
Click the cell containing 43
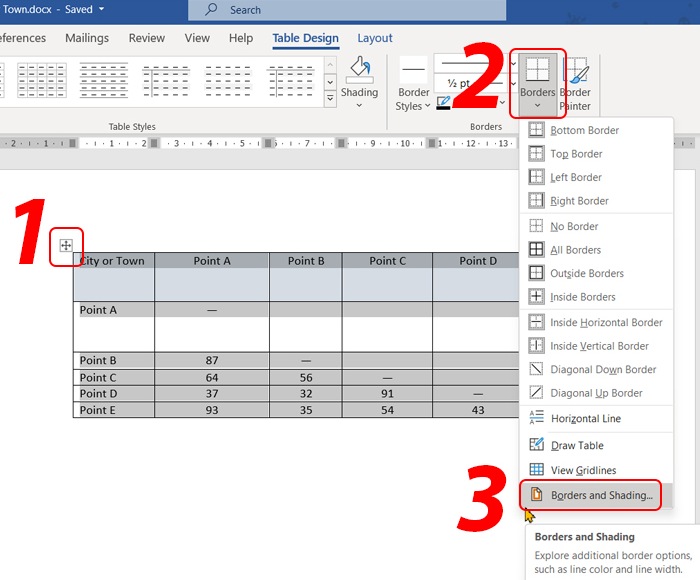click(476, 410)
